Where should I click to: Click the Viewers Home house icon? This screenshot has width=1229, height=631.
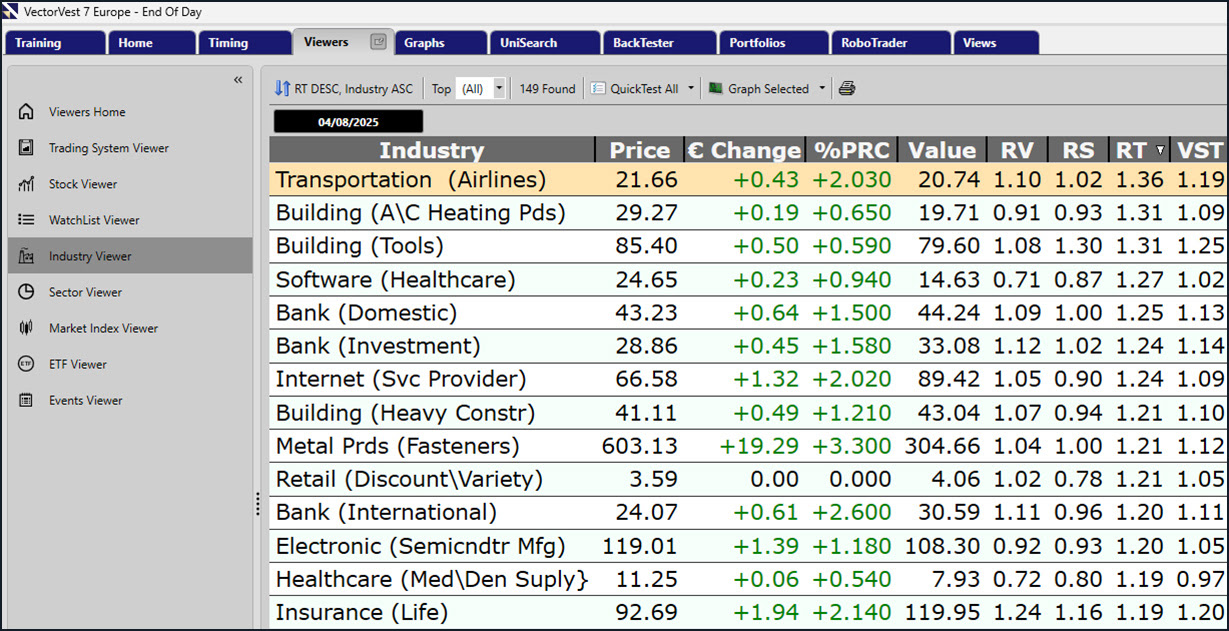tap(27, 112)
